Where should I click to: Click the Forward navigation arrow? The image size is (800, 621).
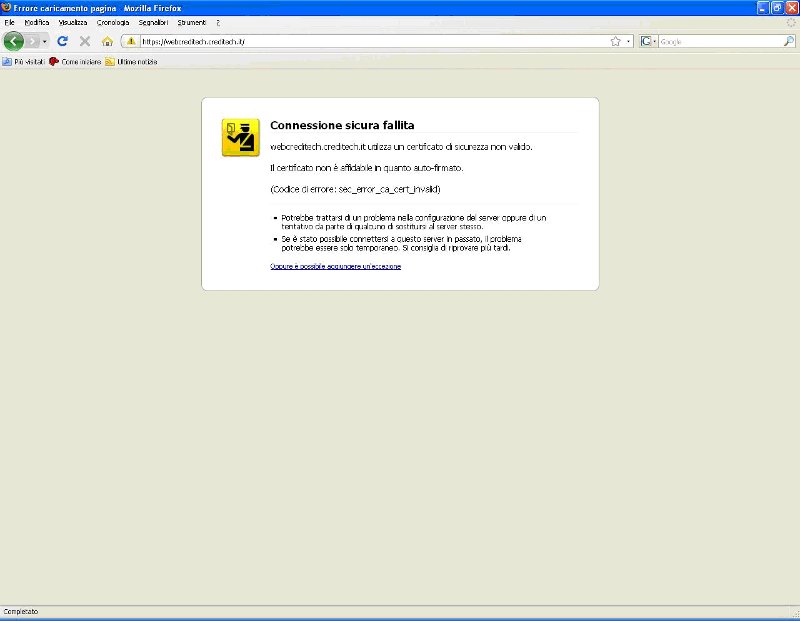coord(33,41)
